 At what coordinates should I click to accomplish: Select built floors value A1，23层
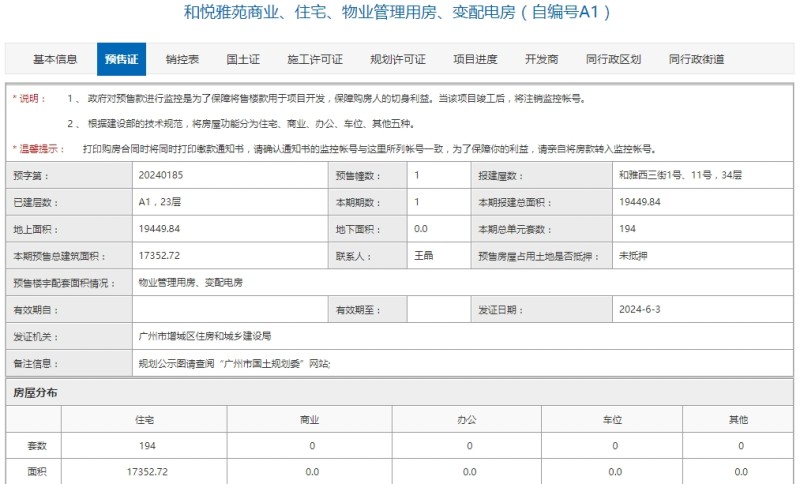click(160, 202)
